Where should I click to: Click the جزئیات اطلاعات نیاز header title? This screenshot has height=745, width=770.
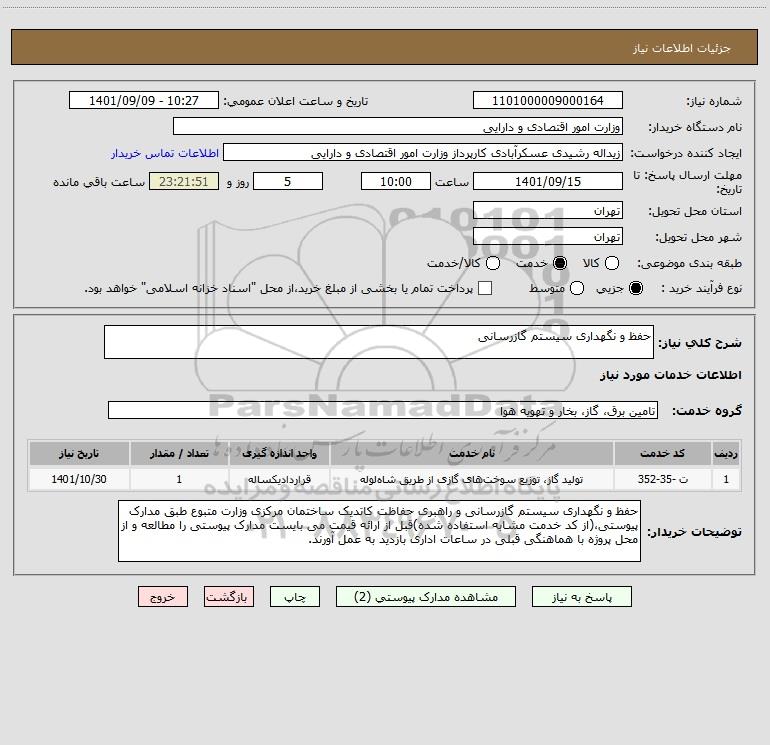(x=682, y=48)
